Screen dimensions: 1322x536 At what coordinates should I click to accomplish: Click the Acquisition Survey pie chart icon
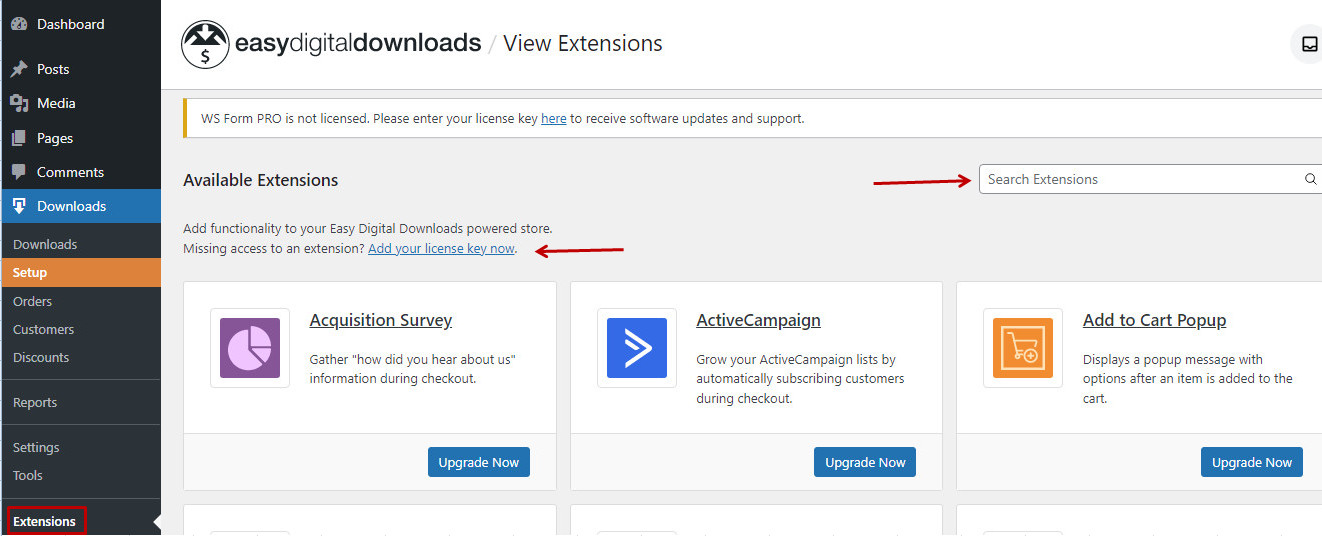250,348
